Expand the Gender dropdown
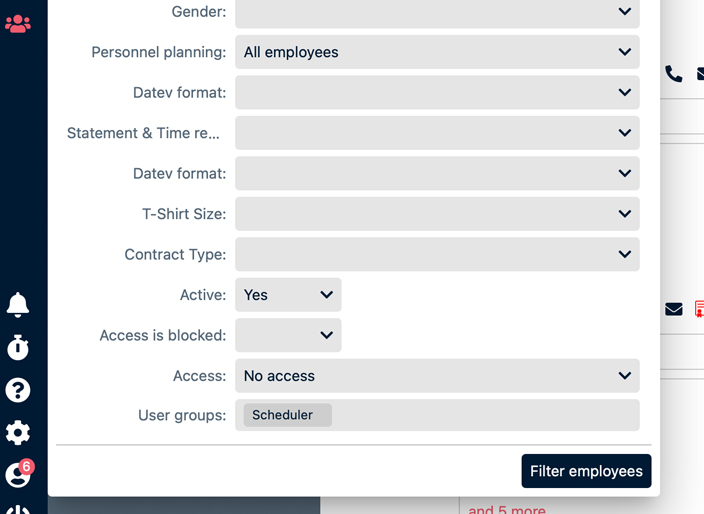 point(437,12)
